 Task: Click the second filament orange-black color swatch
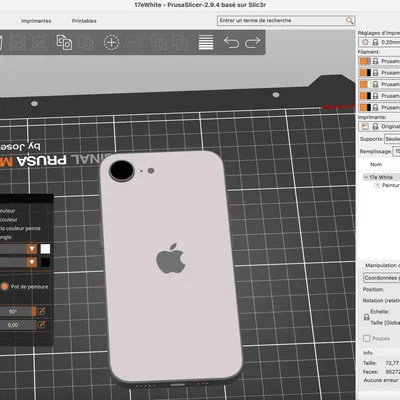pos(365,73)
